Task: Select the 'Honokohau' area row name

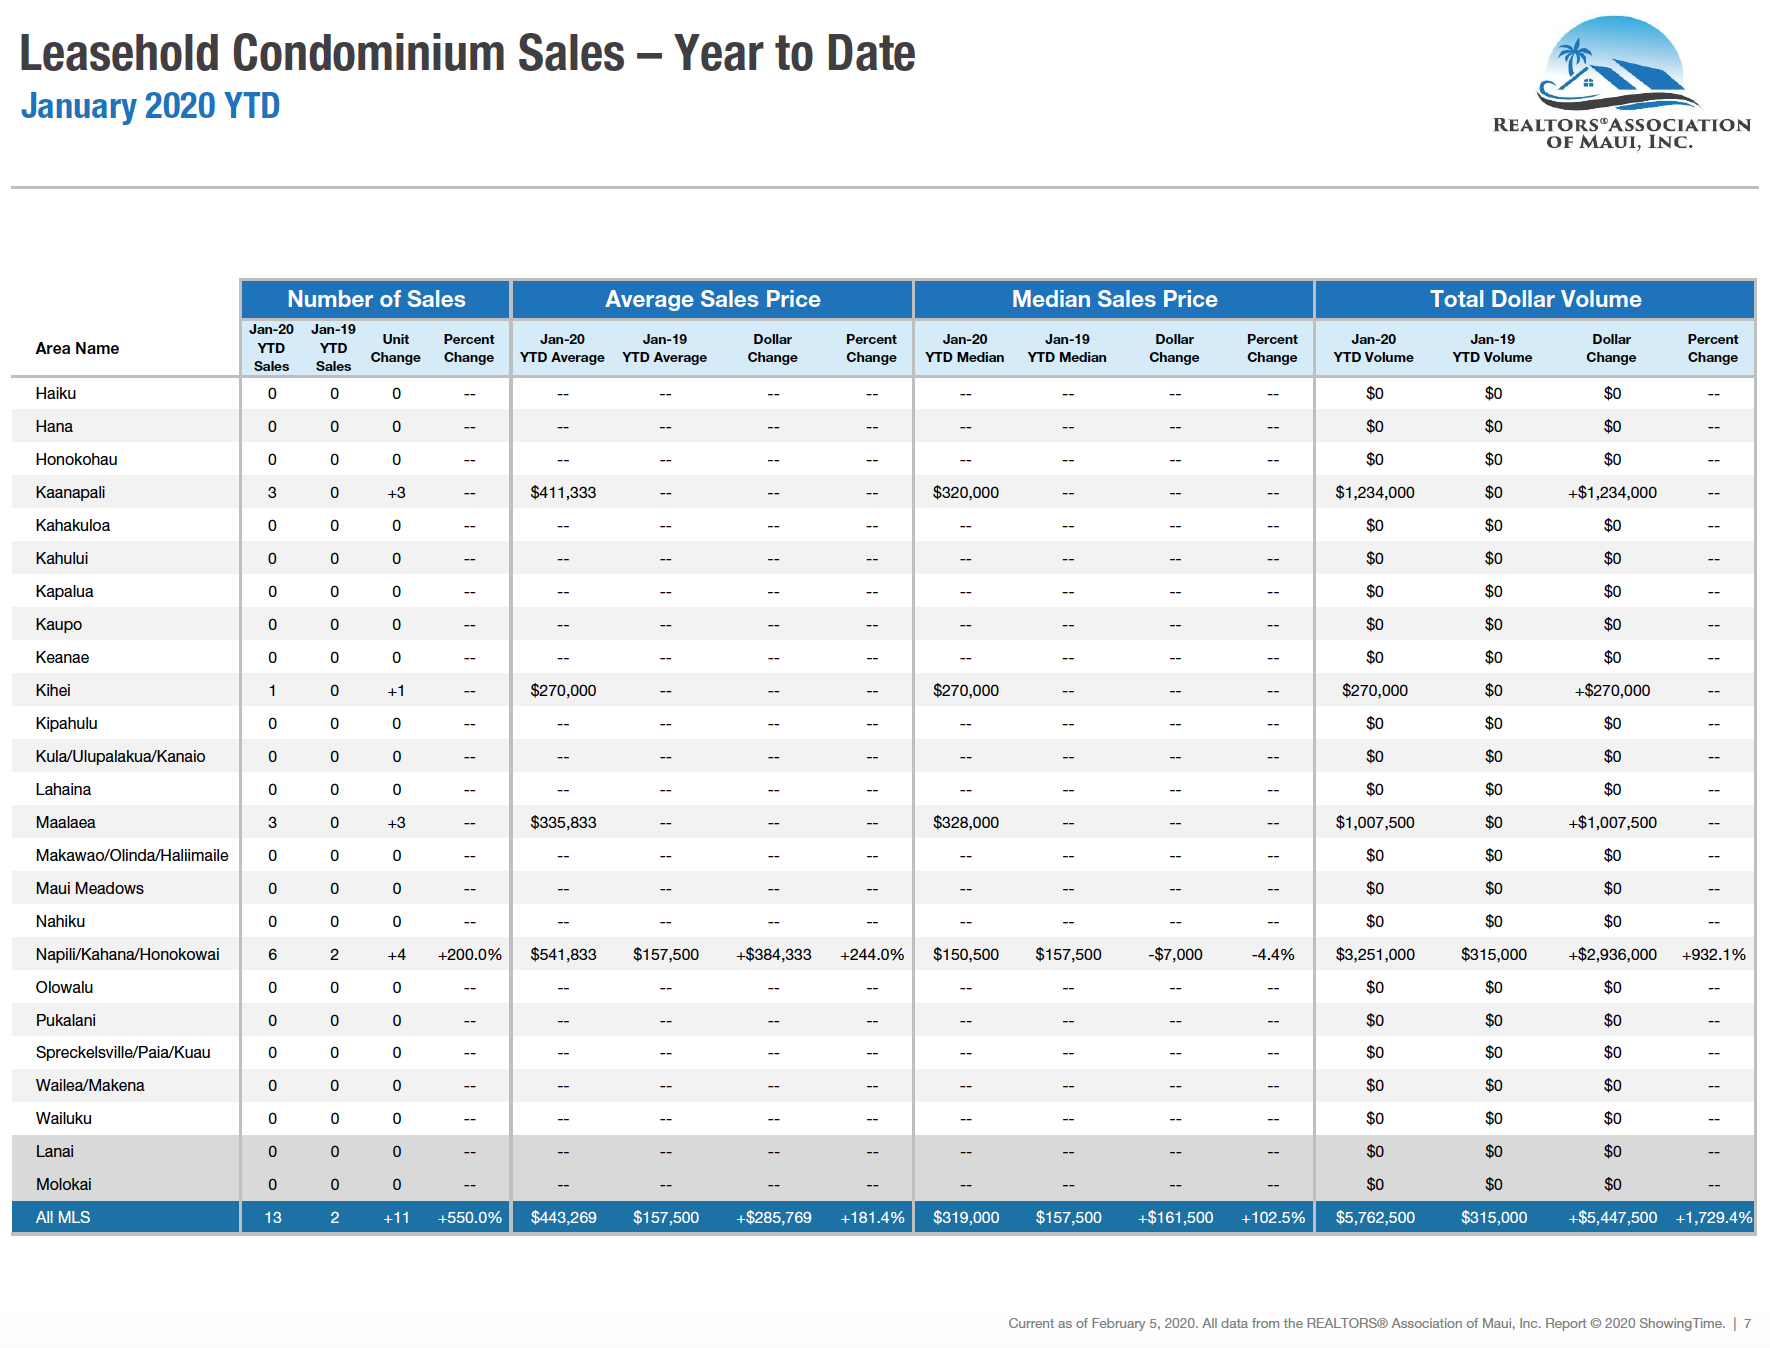Action: (x=76, y=459)
